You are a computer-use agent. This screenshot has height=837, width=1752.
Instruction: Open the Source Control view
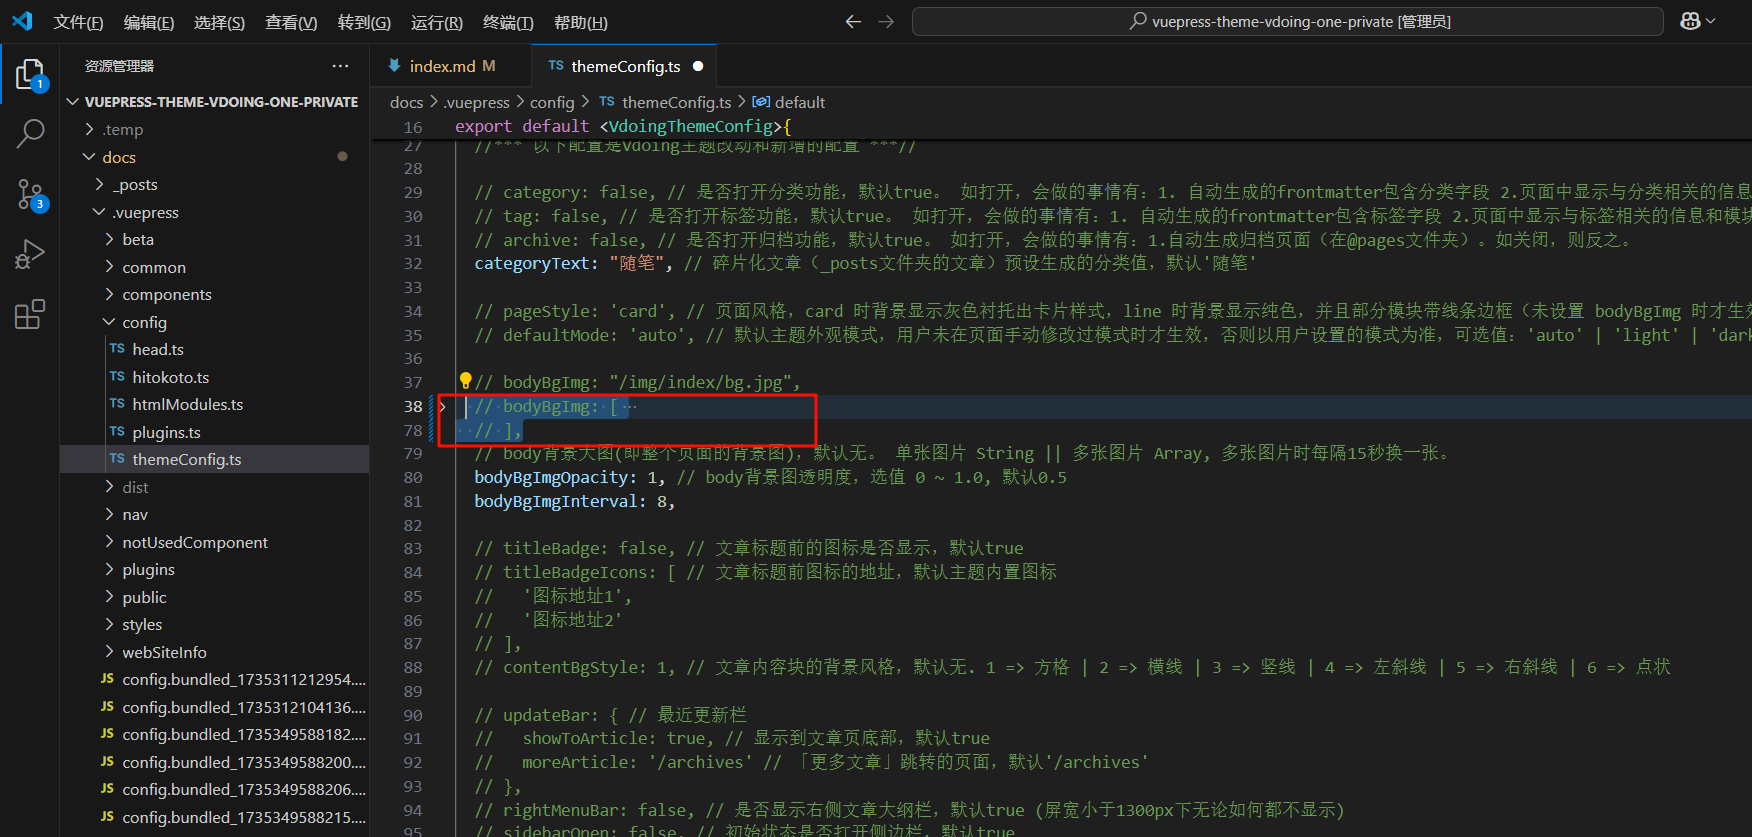pos(30,194)
